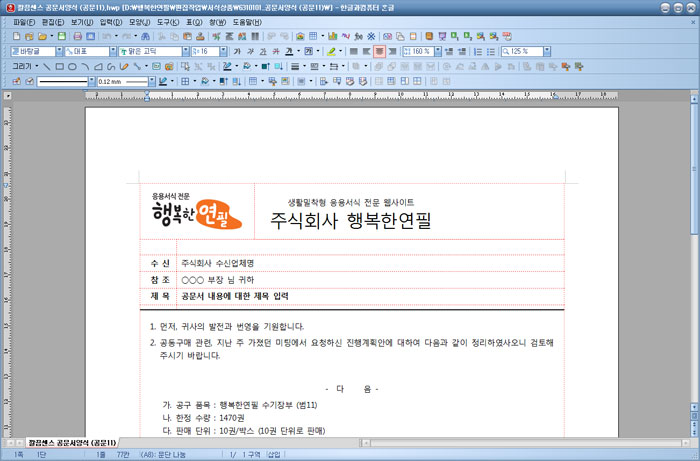Open the 편집(E) menu

pyautogui.click(x=53, y=22)
